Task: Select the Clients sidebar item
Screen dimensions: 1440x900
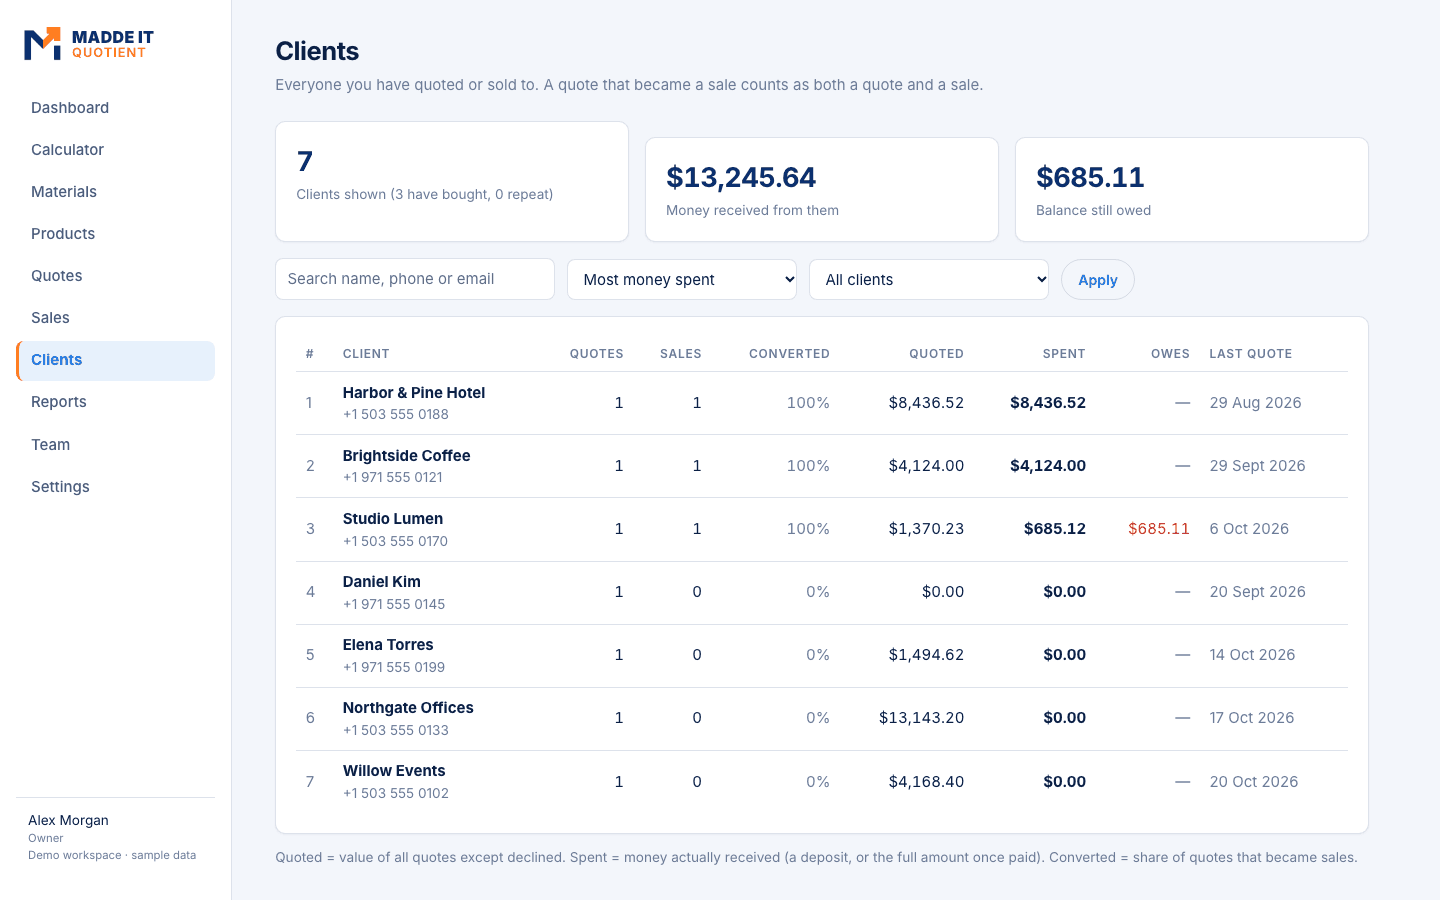Action: [x=115, y=360]
